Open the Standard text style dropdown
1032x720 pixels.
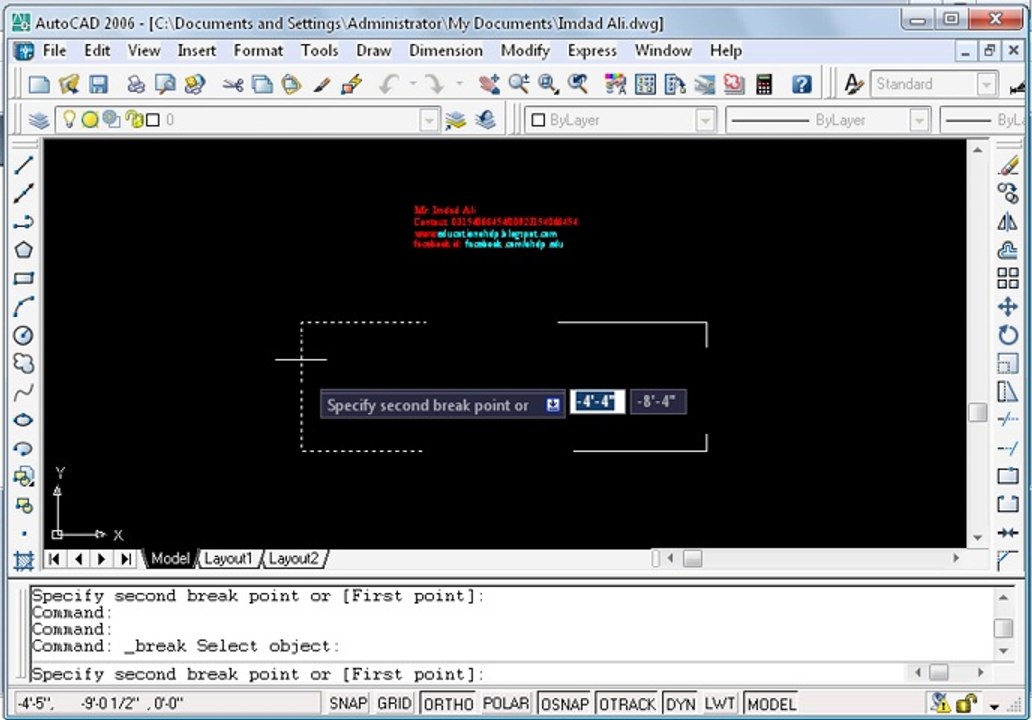[x=986, y=84]
